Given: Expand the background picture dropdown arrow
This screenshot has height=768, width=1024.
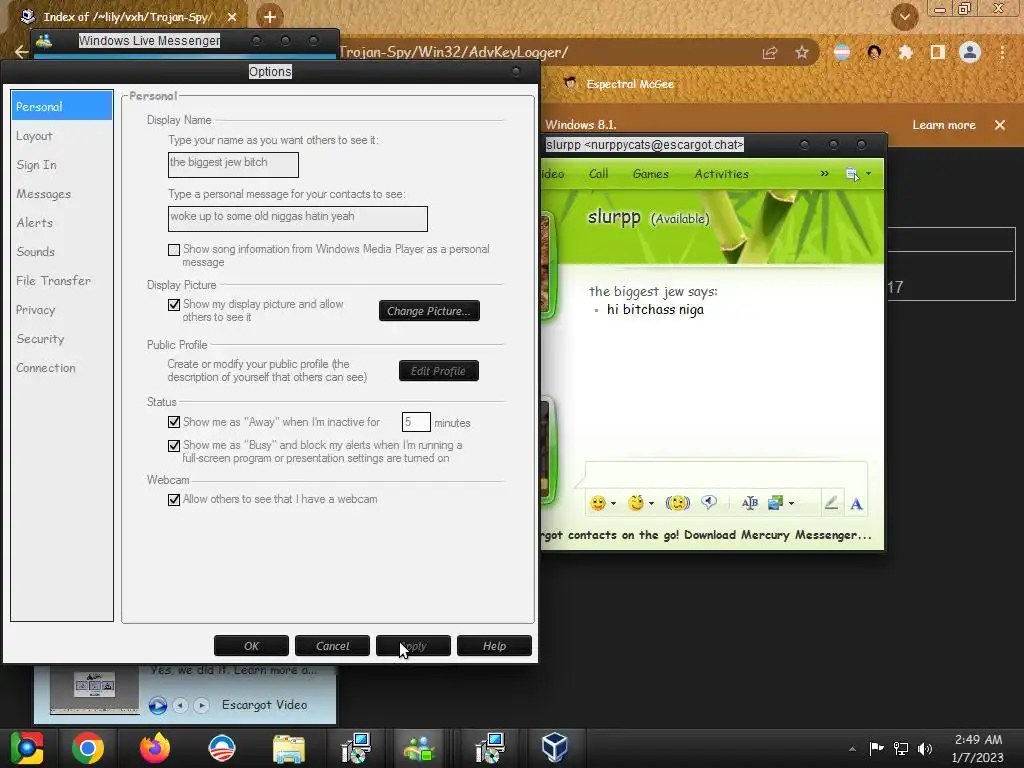Looking at the screenshot, I should (791, 504).
